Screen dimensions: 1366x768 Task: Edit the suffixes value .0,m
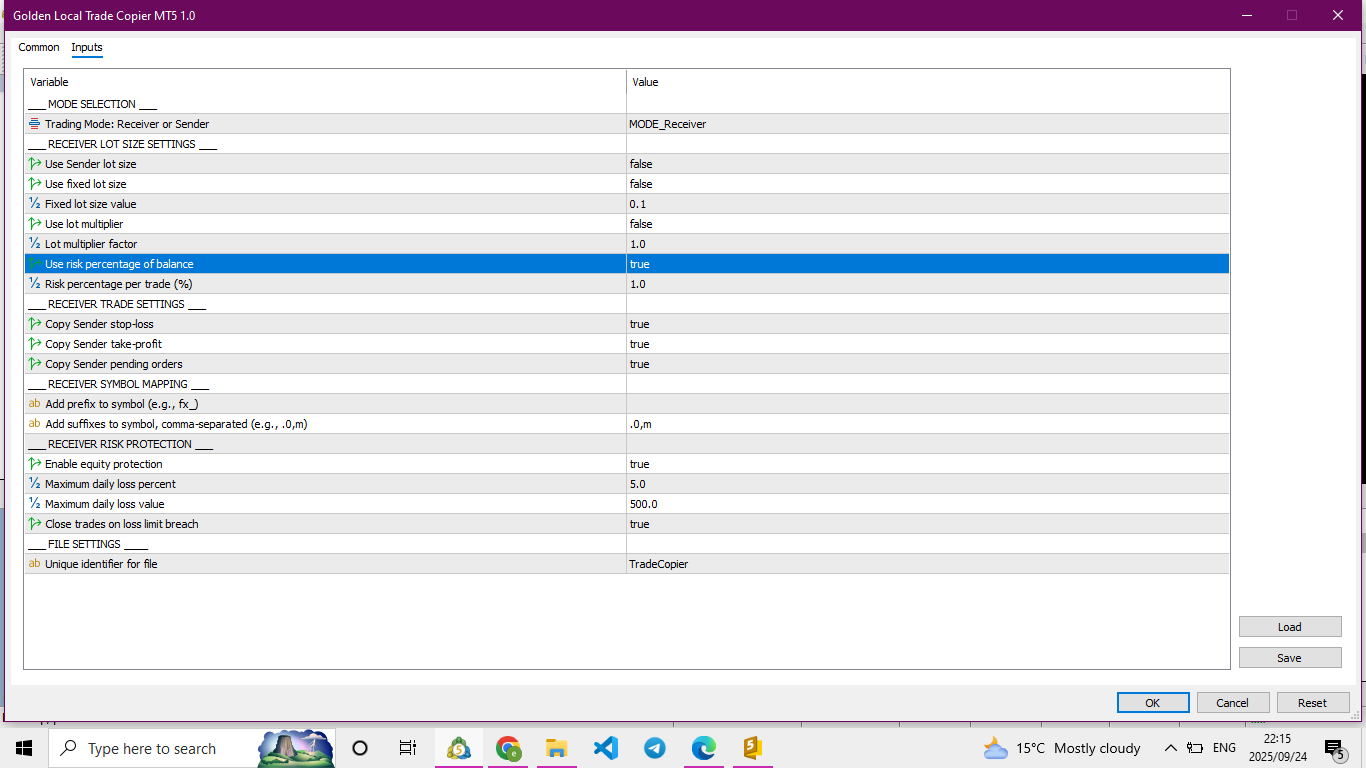[x=928, y=424]
